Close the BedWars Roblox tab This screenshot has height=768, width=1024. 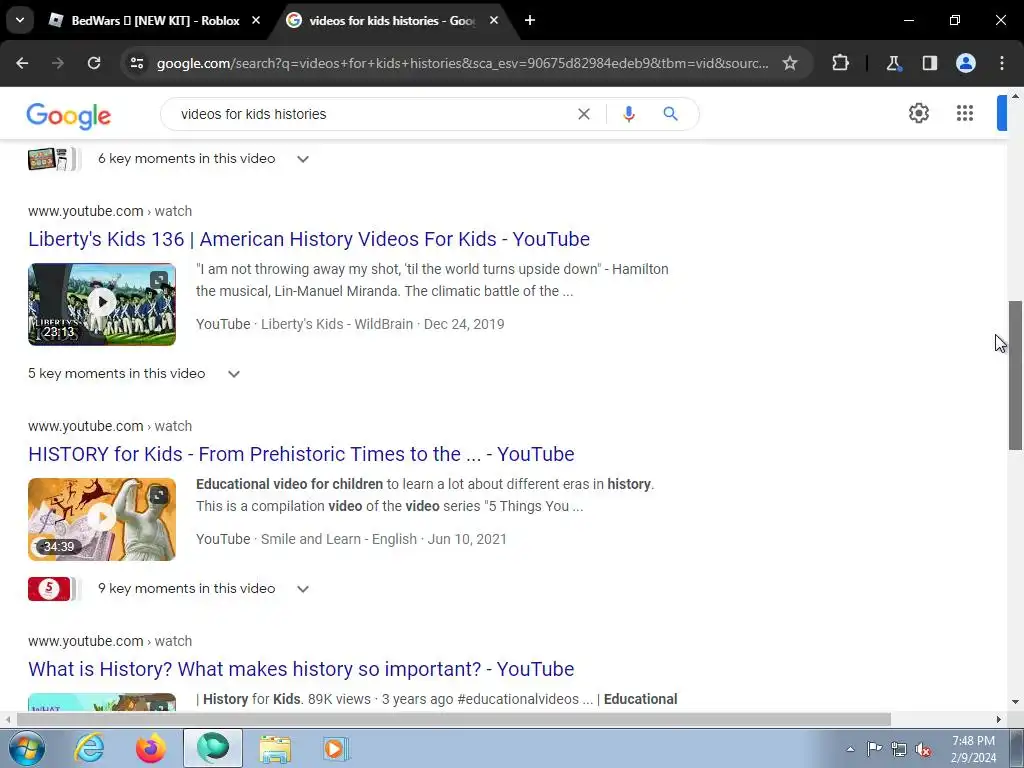(x=256, y=20)
